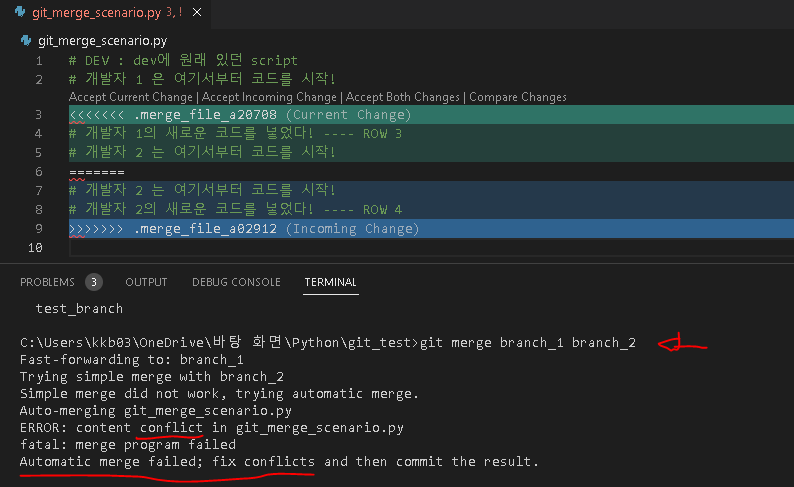794x487 pixels.
Task: Open git_merge_scenario.py breadcrumb entry
Action: tap(102, 40)
